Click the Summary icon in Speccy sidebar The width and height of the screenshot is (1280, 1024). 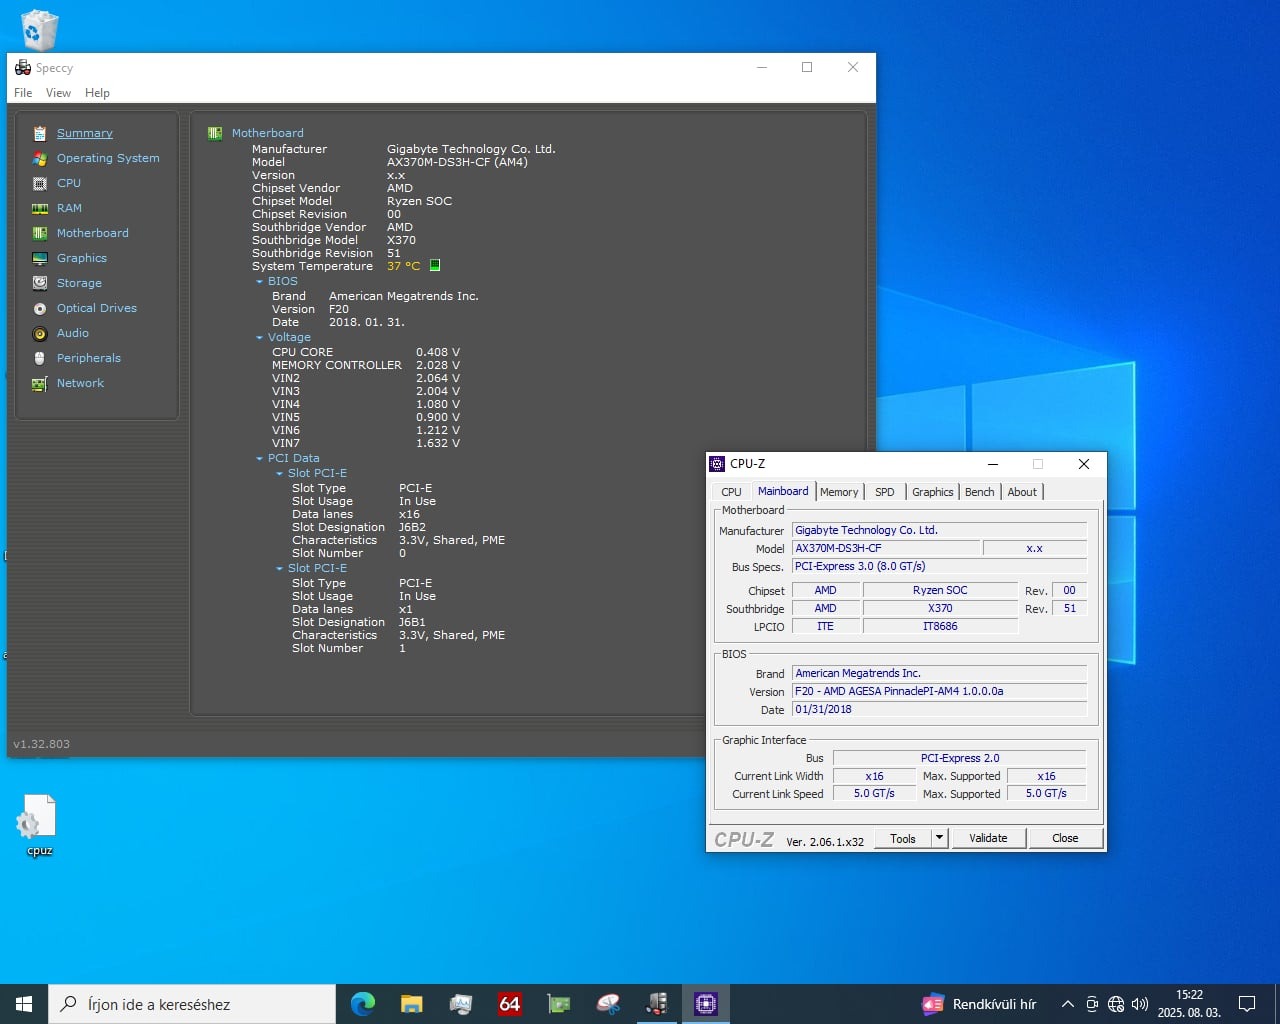tap(40, 133)
